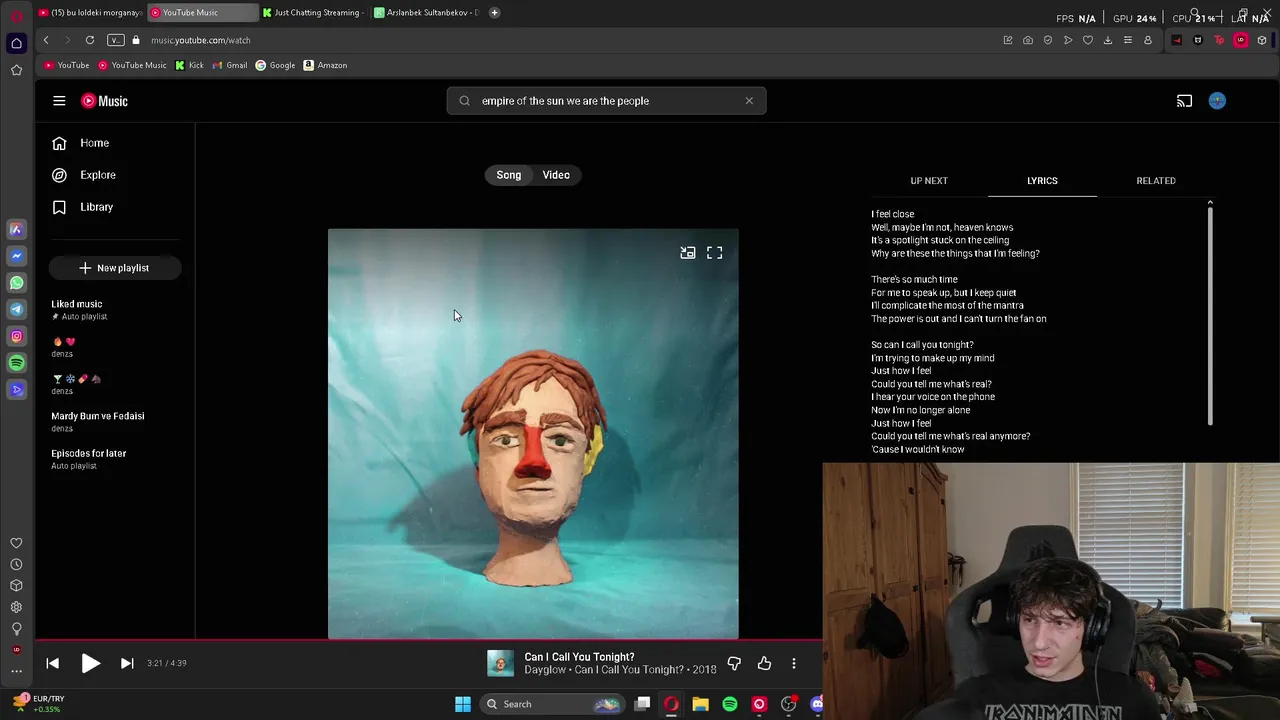Click the search field with empire of the sun
The image size is (1280, 720).
[607, 101]
